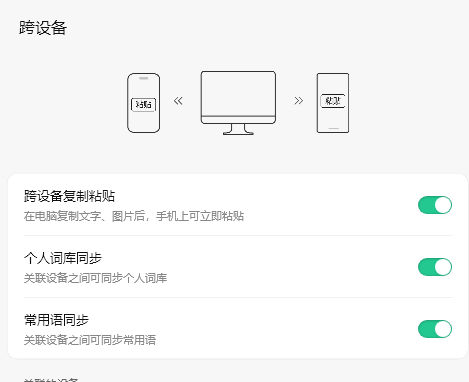Click the 常用语同步 setting title
469x382 pixels.
coord(56,320)
